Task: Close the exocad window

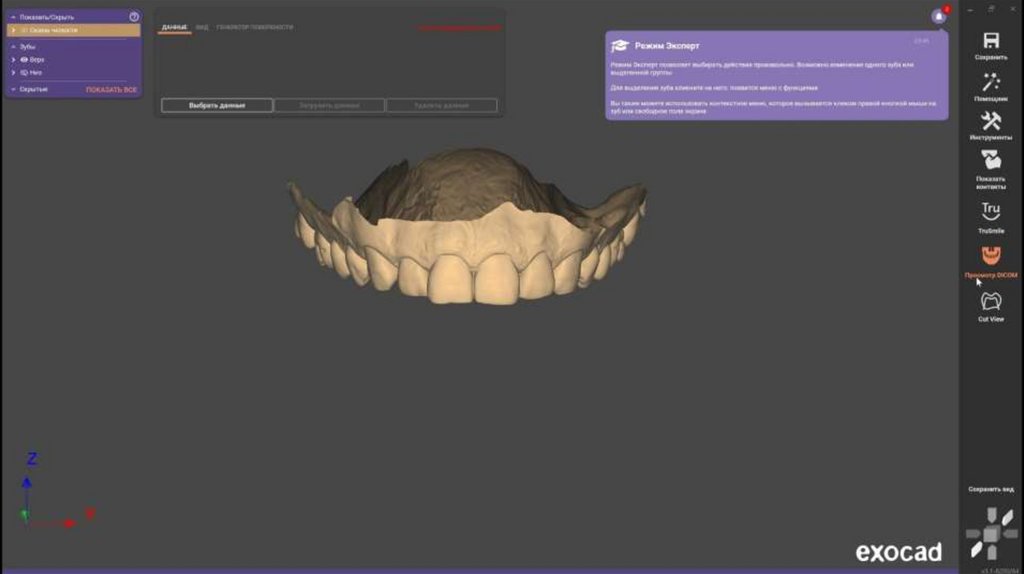Action: point(1013,9)
